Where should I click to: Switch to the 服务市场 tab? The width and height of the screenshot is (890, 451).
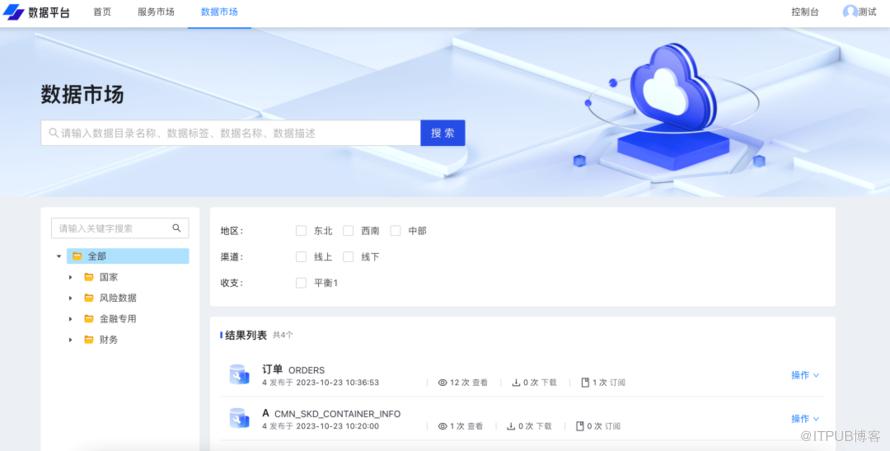(x=156, y=12)
